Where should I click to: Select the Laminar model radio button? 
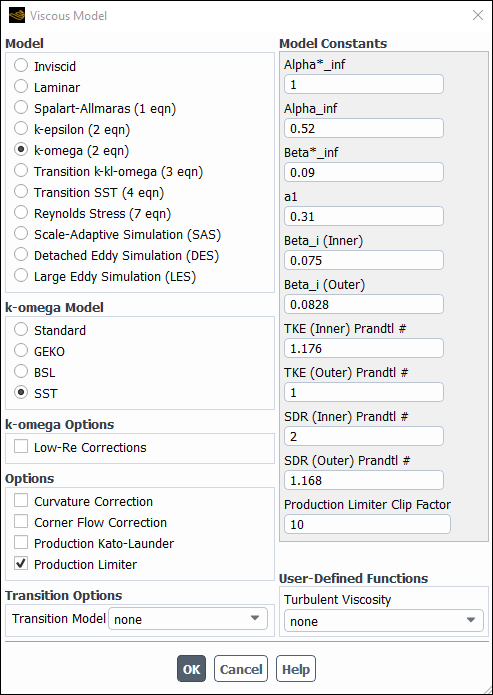[x=21, y=87]
